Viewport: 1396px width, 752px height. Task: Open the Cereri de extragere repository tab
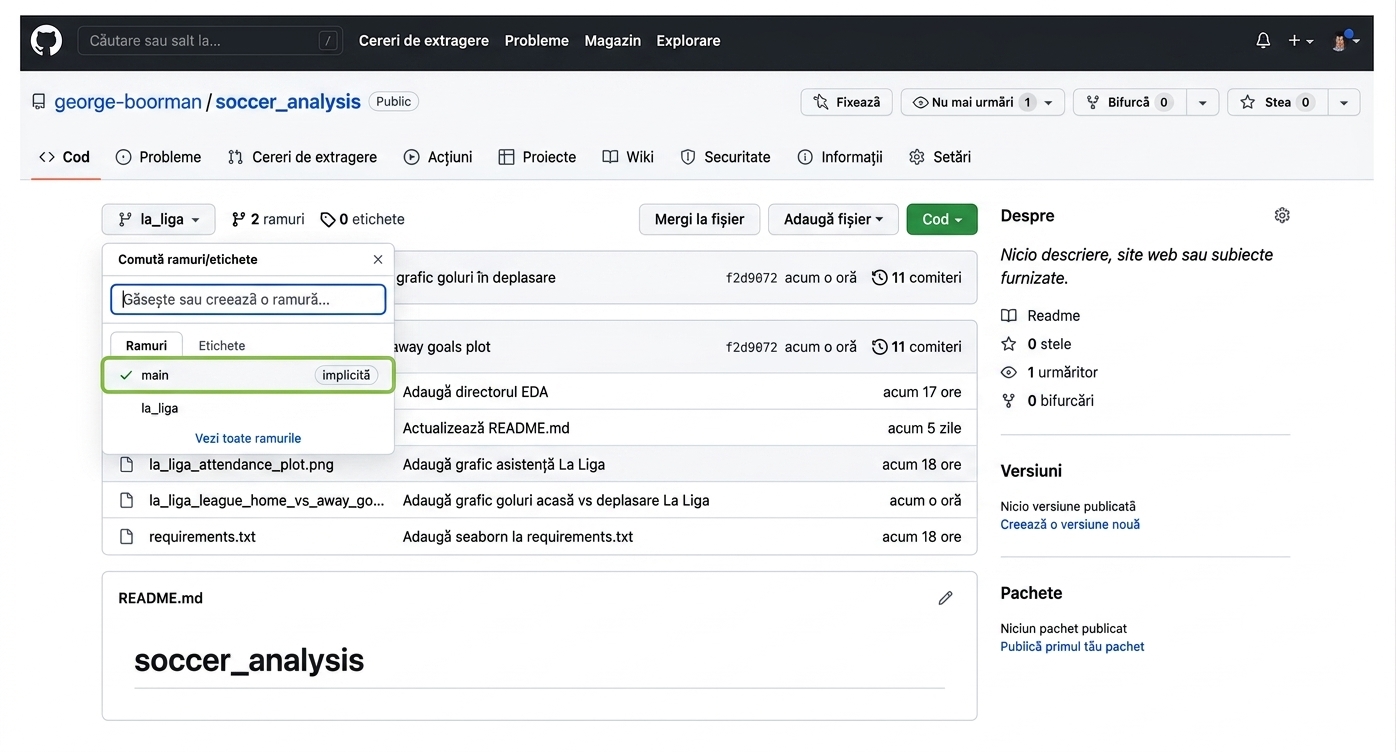click(x=302, y=157)
